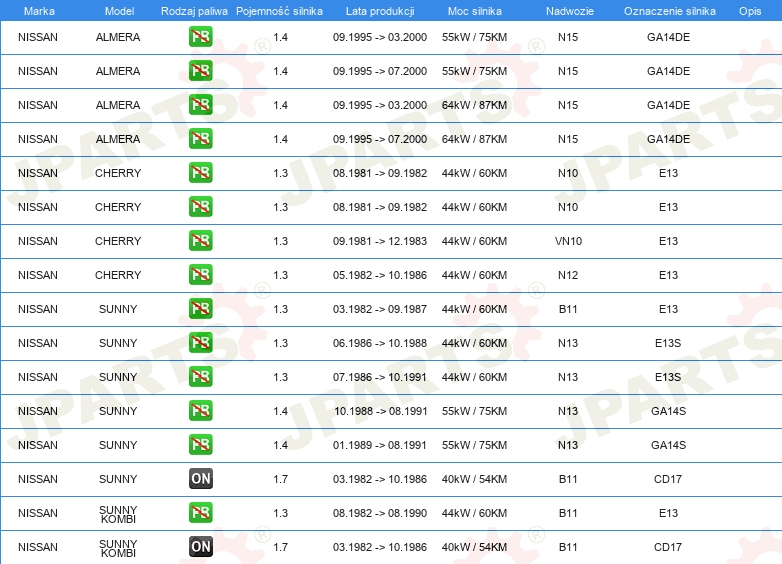The width and height of the screenshot is (782, 564).
Task: Select the date range 08.1982 -> 08.1990
Action: (x=380, y=513)
